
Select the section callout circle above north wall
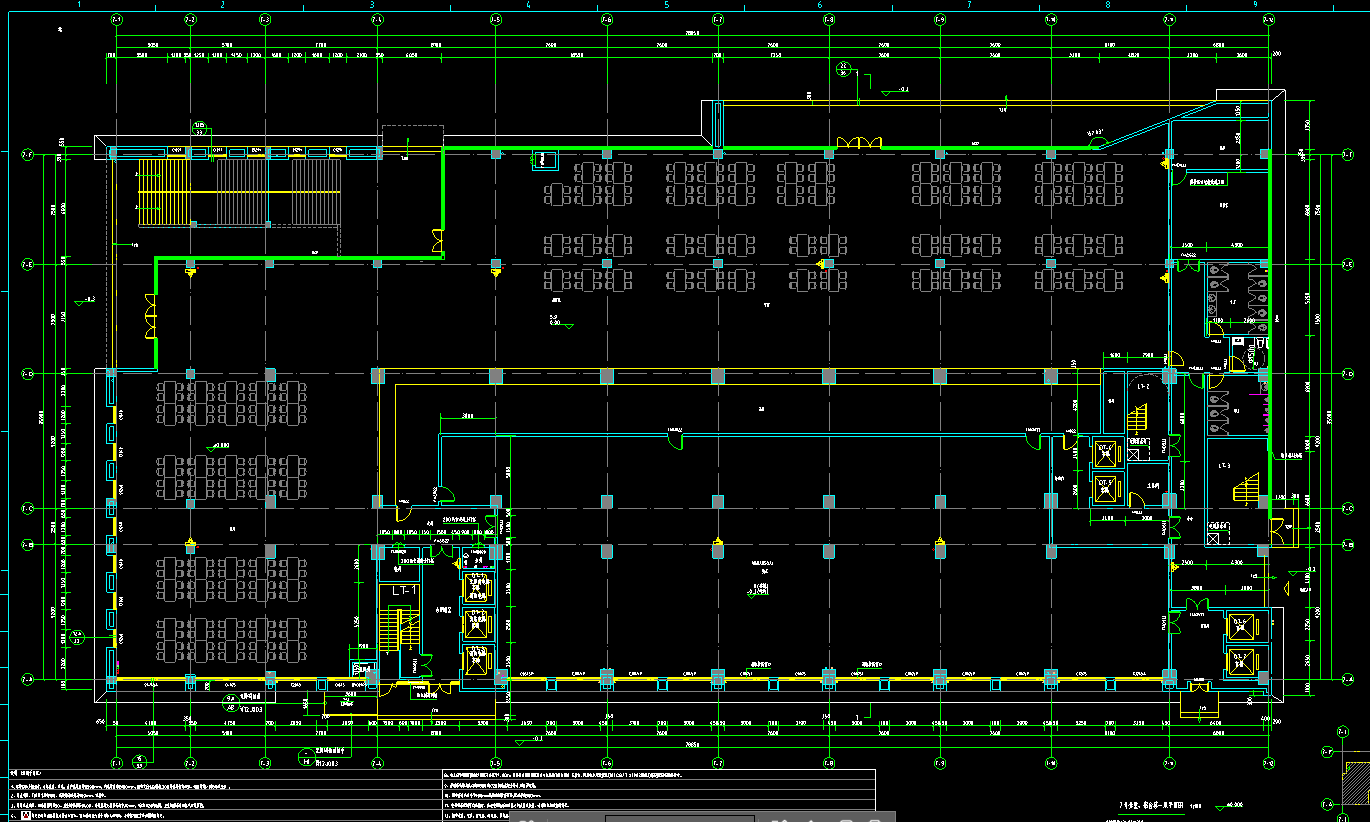coord(843,69)
